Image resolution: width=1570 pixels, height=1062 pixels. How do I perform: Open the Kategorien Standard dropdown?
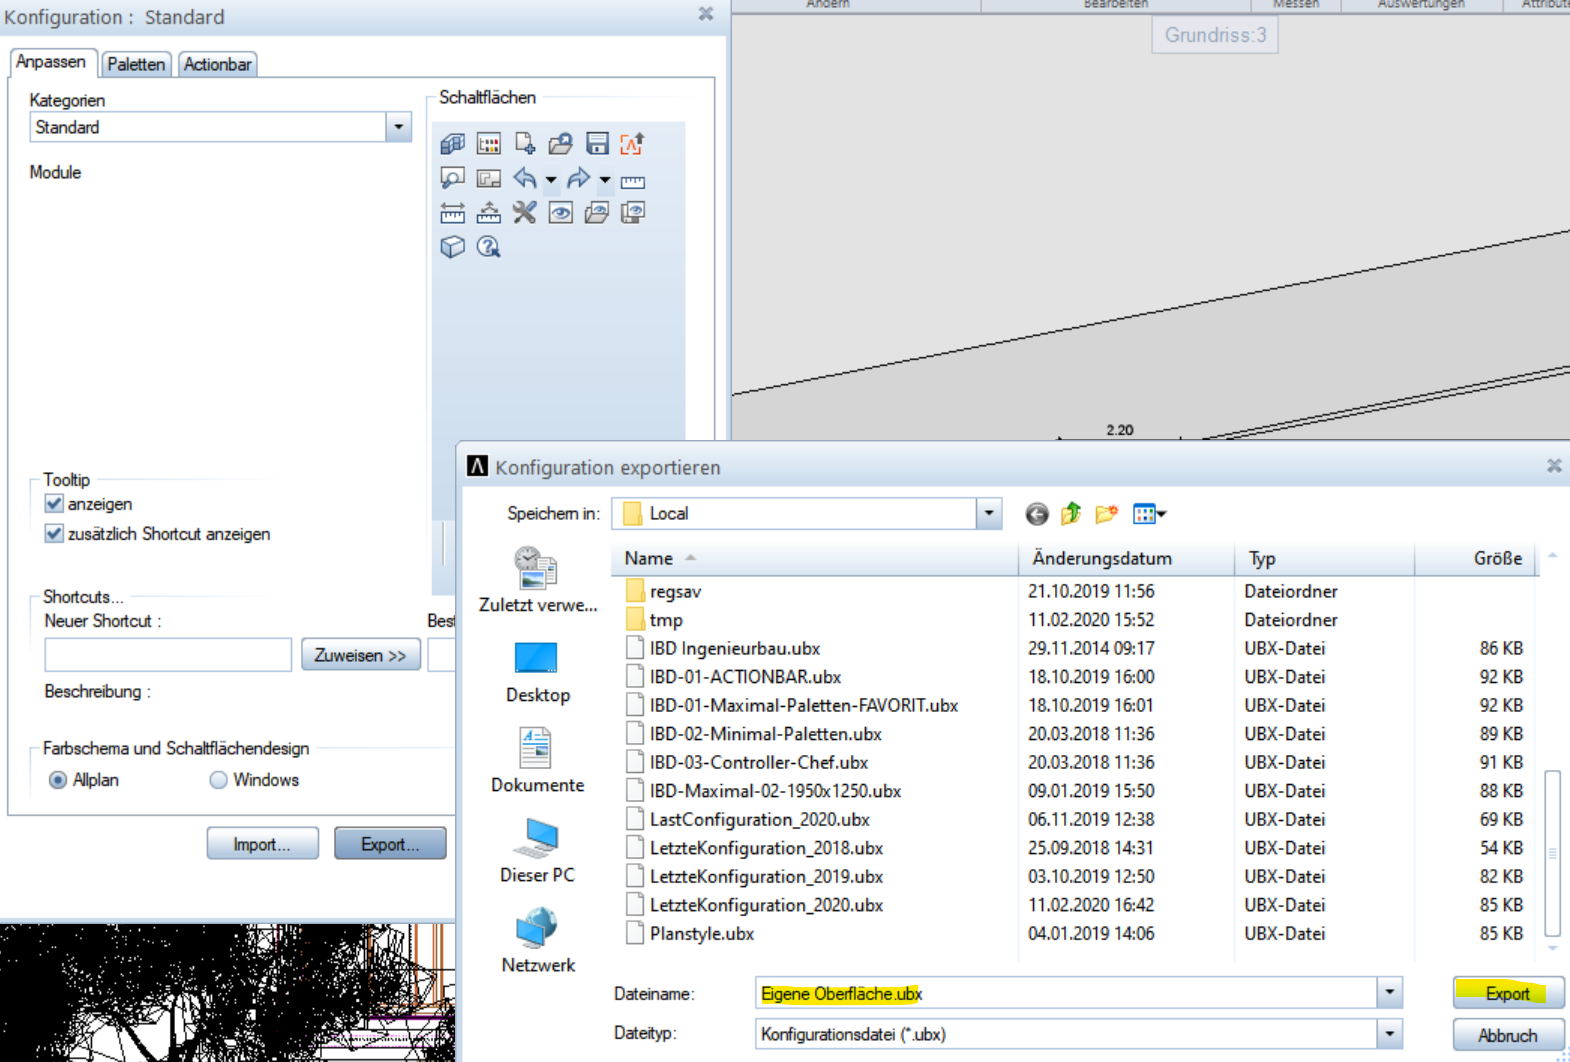pos(398,127)
